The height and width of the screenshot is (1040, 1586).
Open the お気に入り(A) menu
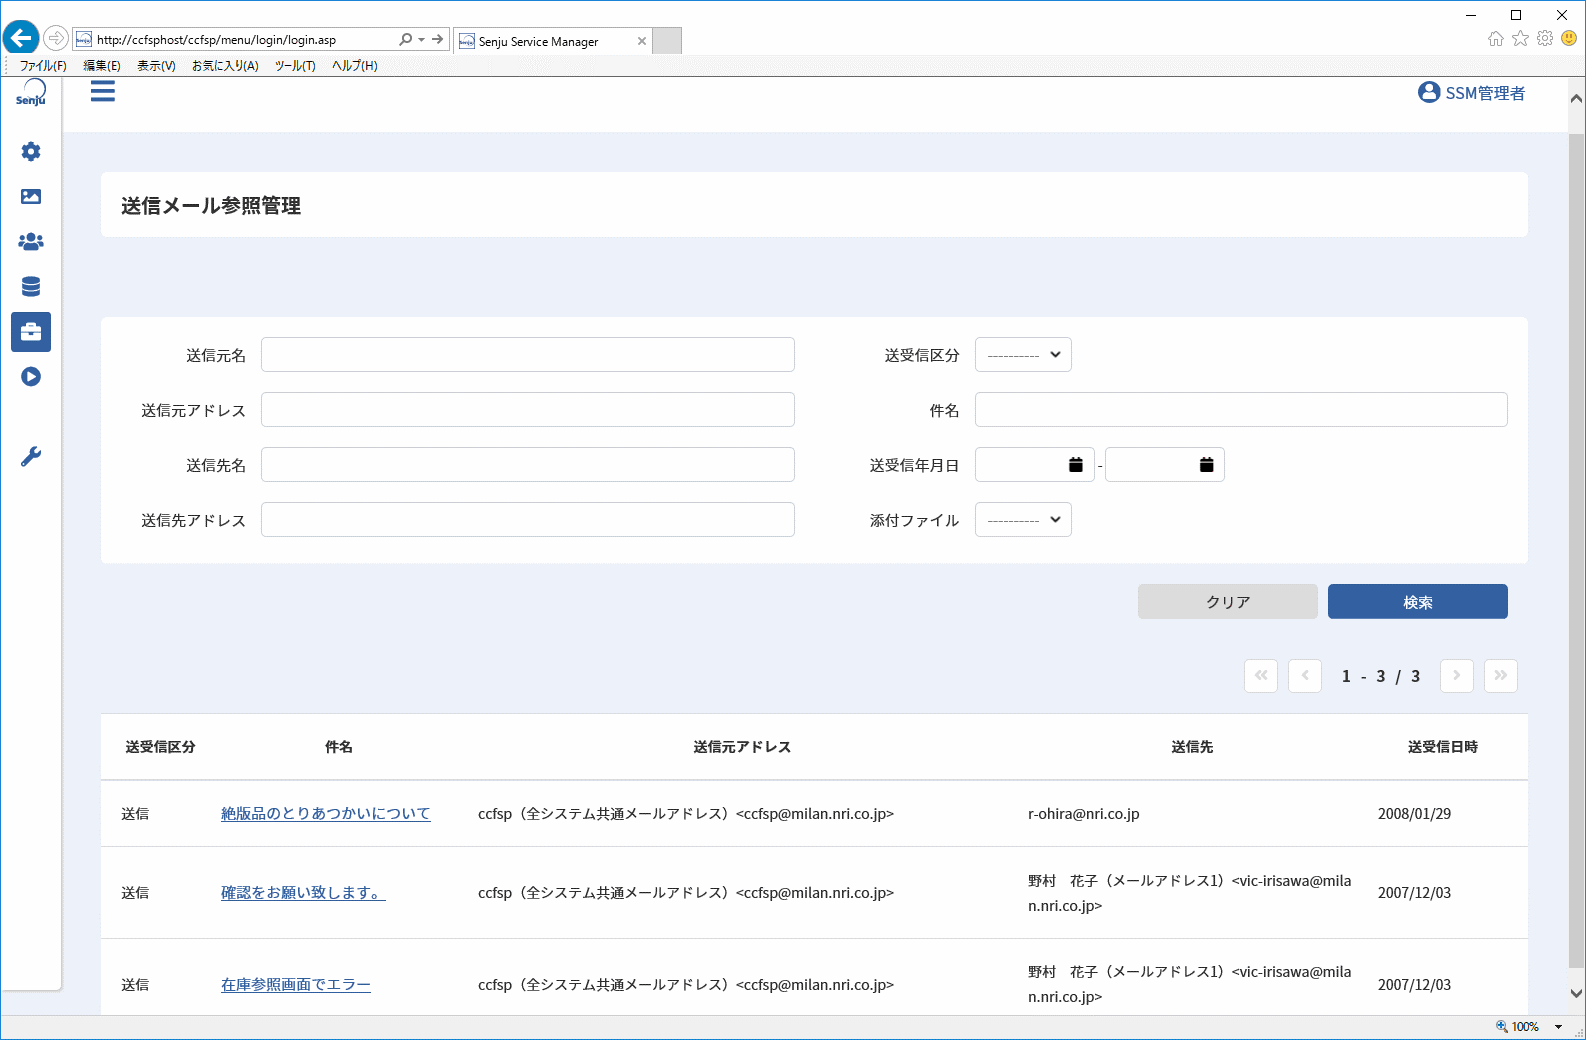pos(225,66)
